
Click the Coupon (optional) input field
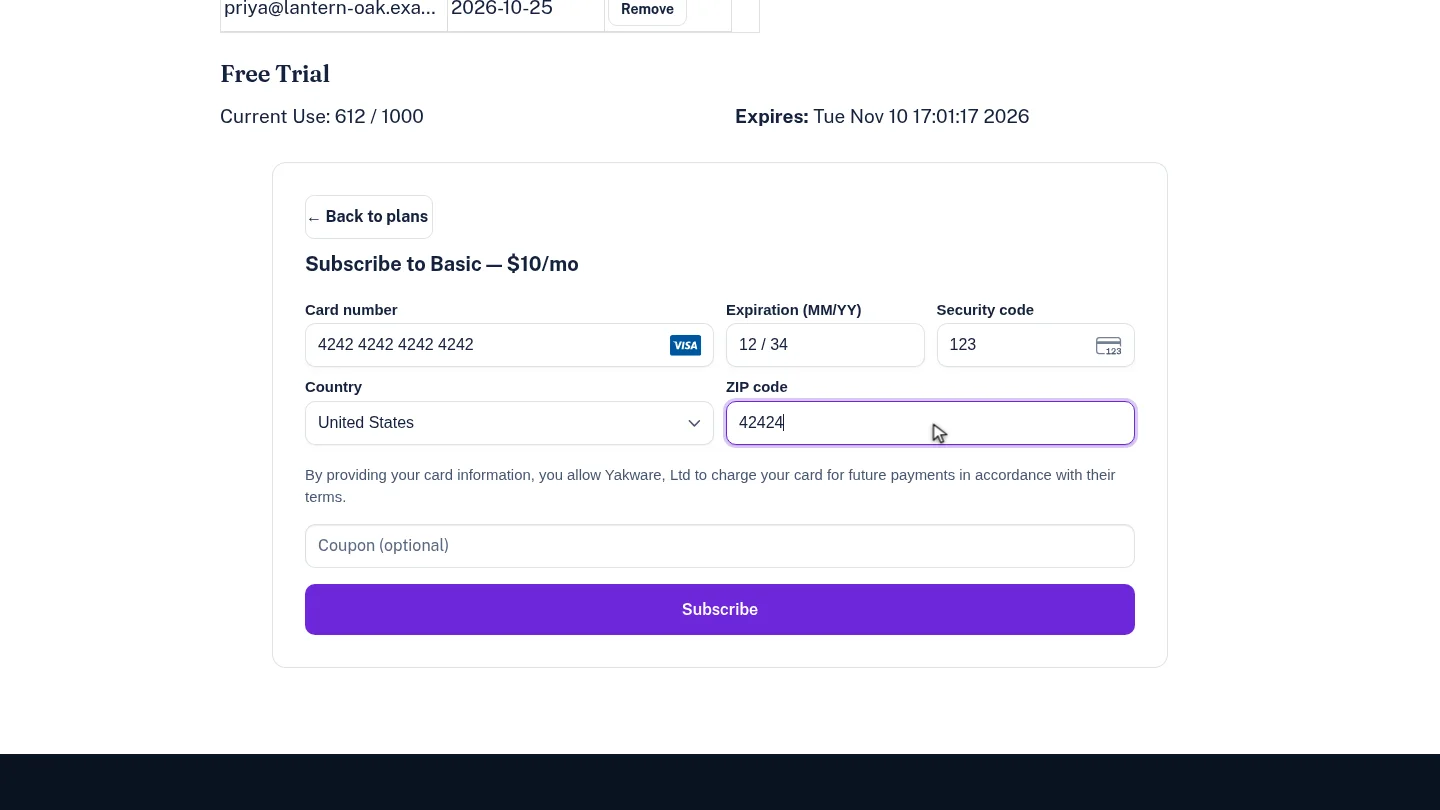tap(720, 546)
